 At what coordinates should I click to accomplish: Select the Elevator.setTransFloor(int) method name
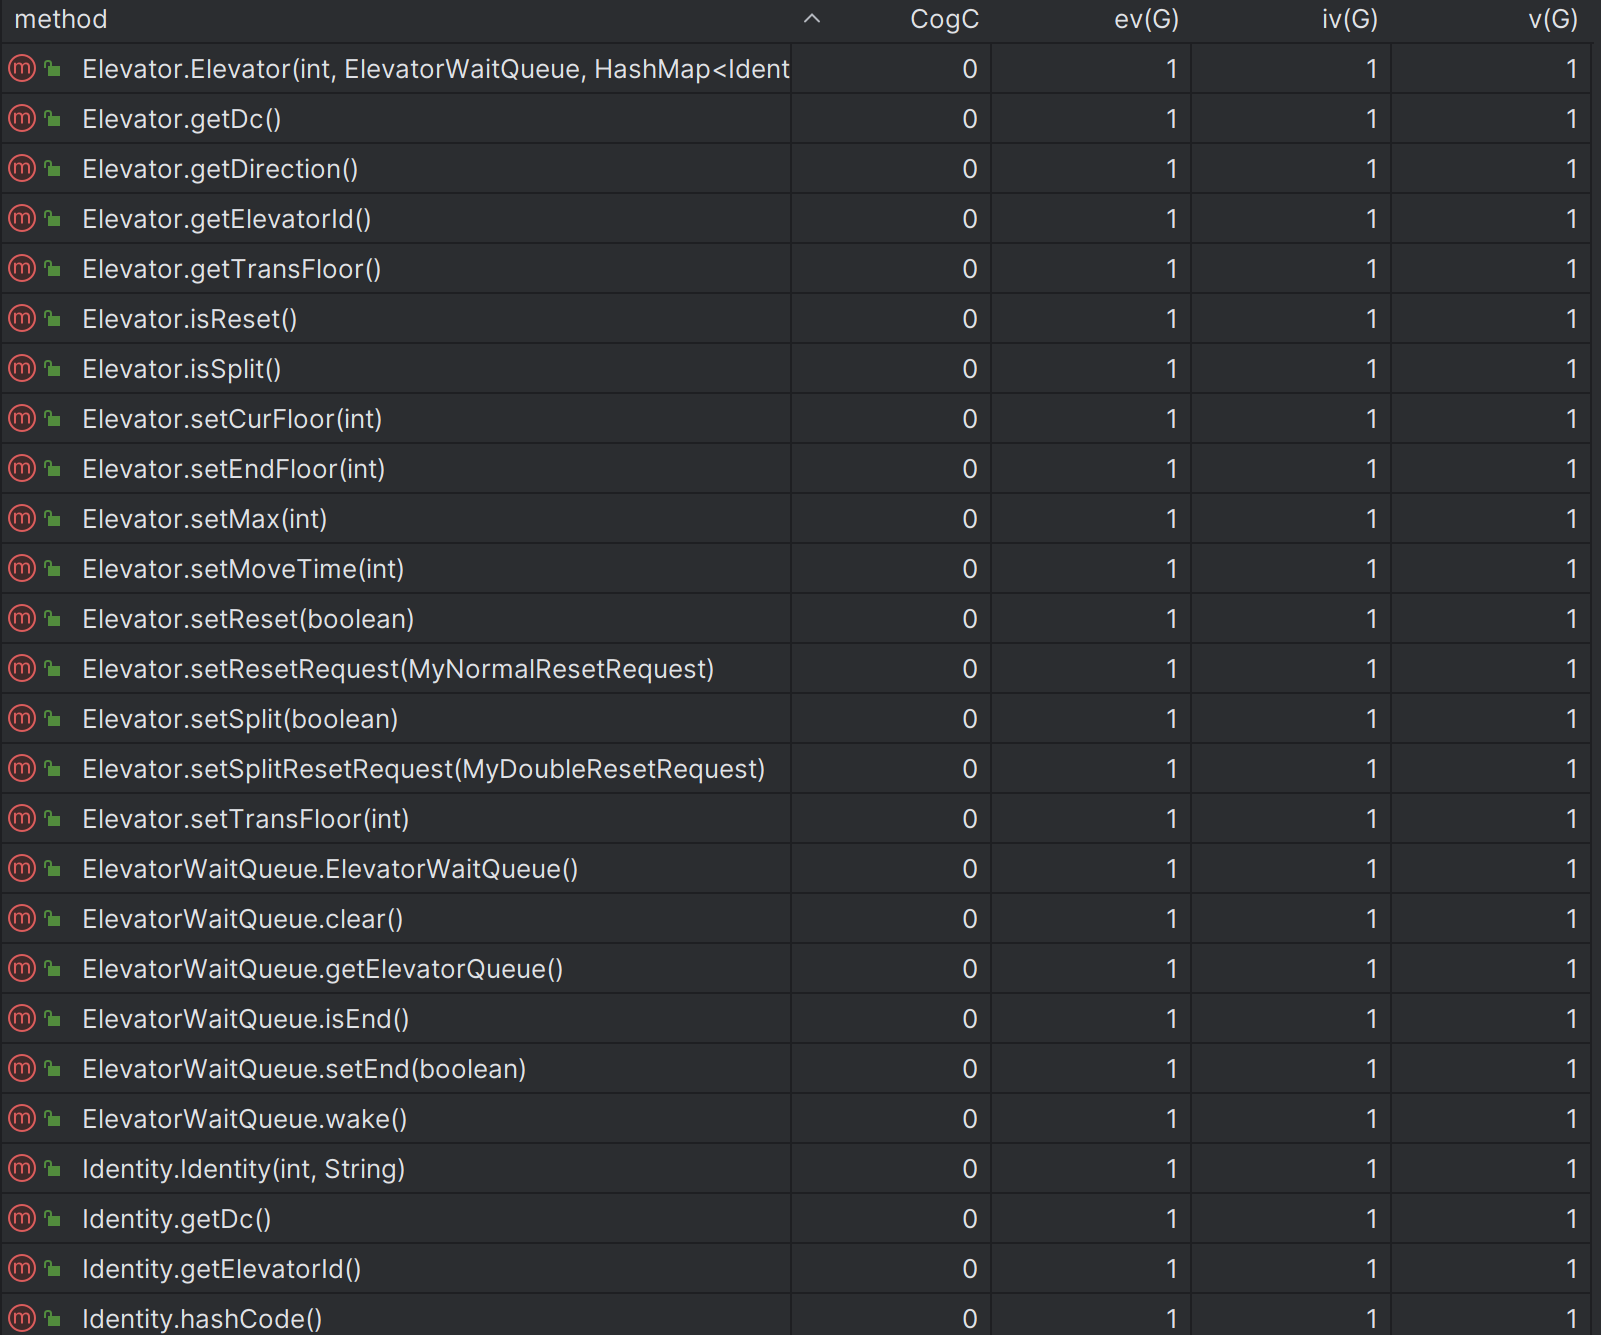pyautogui.click(x=245, y=819)
